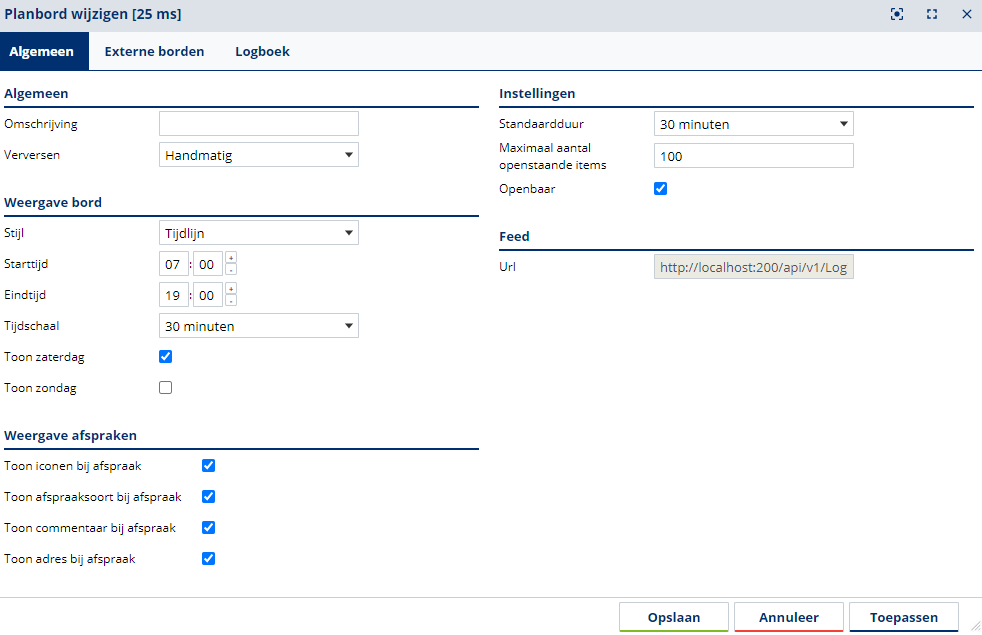Decrease Starttijd with the minus stepper
Image resolution: width=982 pixels, height=635 pixels.
pos(231,270)
